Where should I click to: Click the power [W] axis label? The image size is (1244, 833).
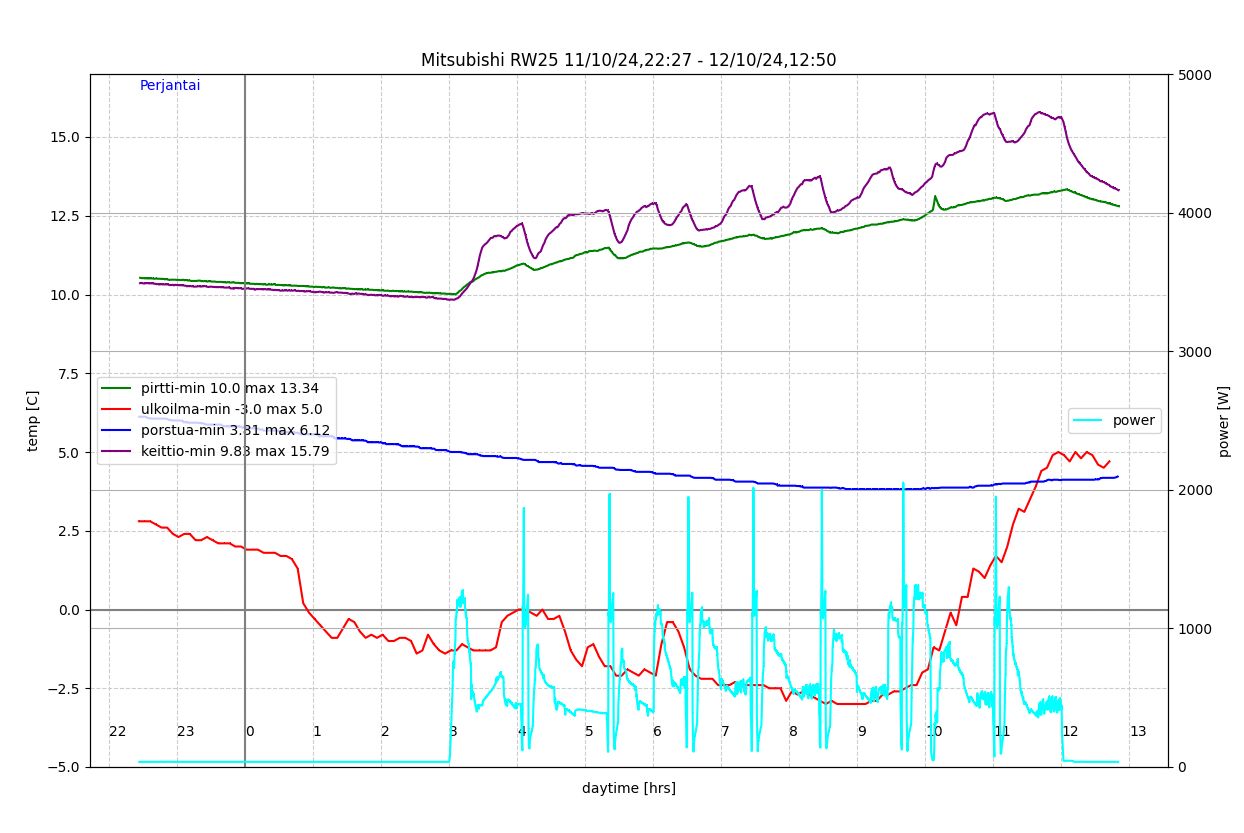[1223, 421]
